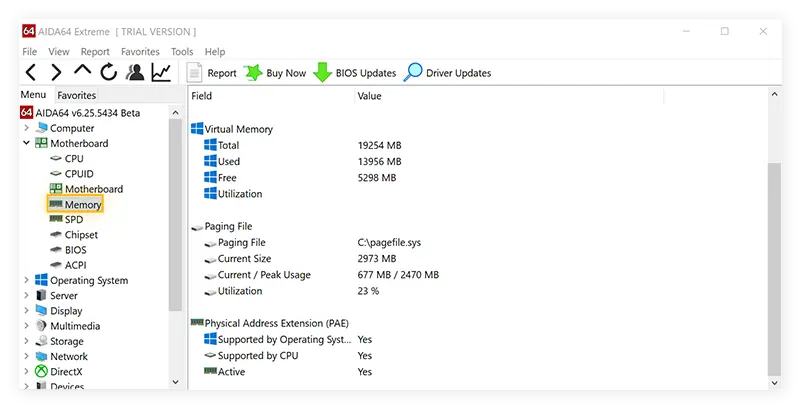800x409 pixels.
Task: Expand the Network tree node
Action: (x=27, y=356)
